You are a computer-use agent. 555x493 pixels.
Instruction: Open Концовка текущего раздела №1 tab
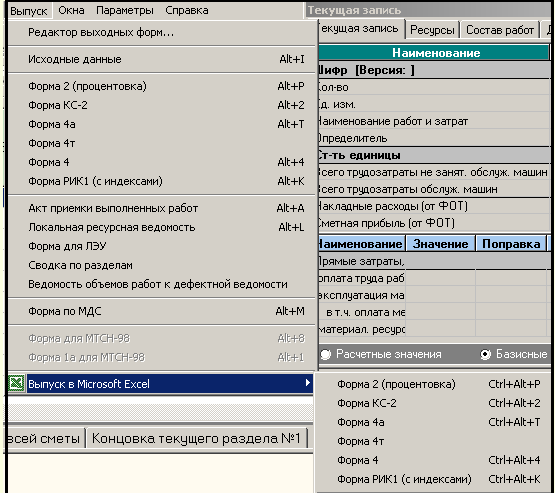tap(196, 438)
